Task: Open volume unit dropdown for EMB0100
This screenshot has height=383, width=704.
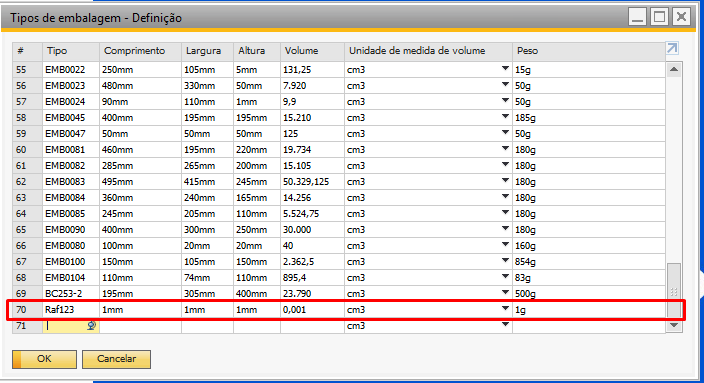Action: (505, 260)
